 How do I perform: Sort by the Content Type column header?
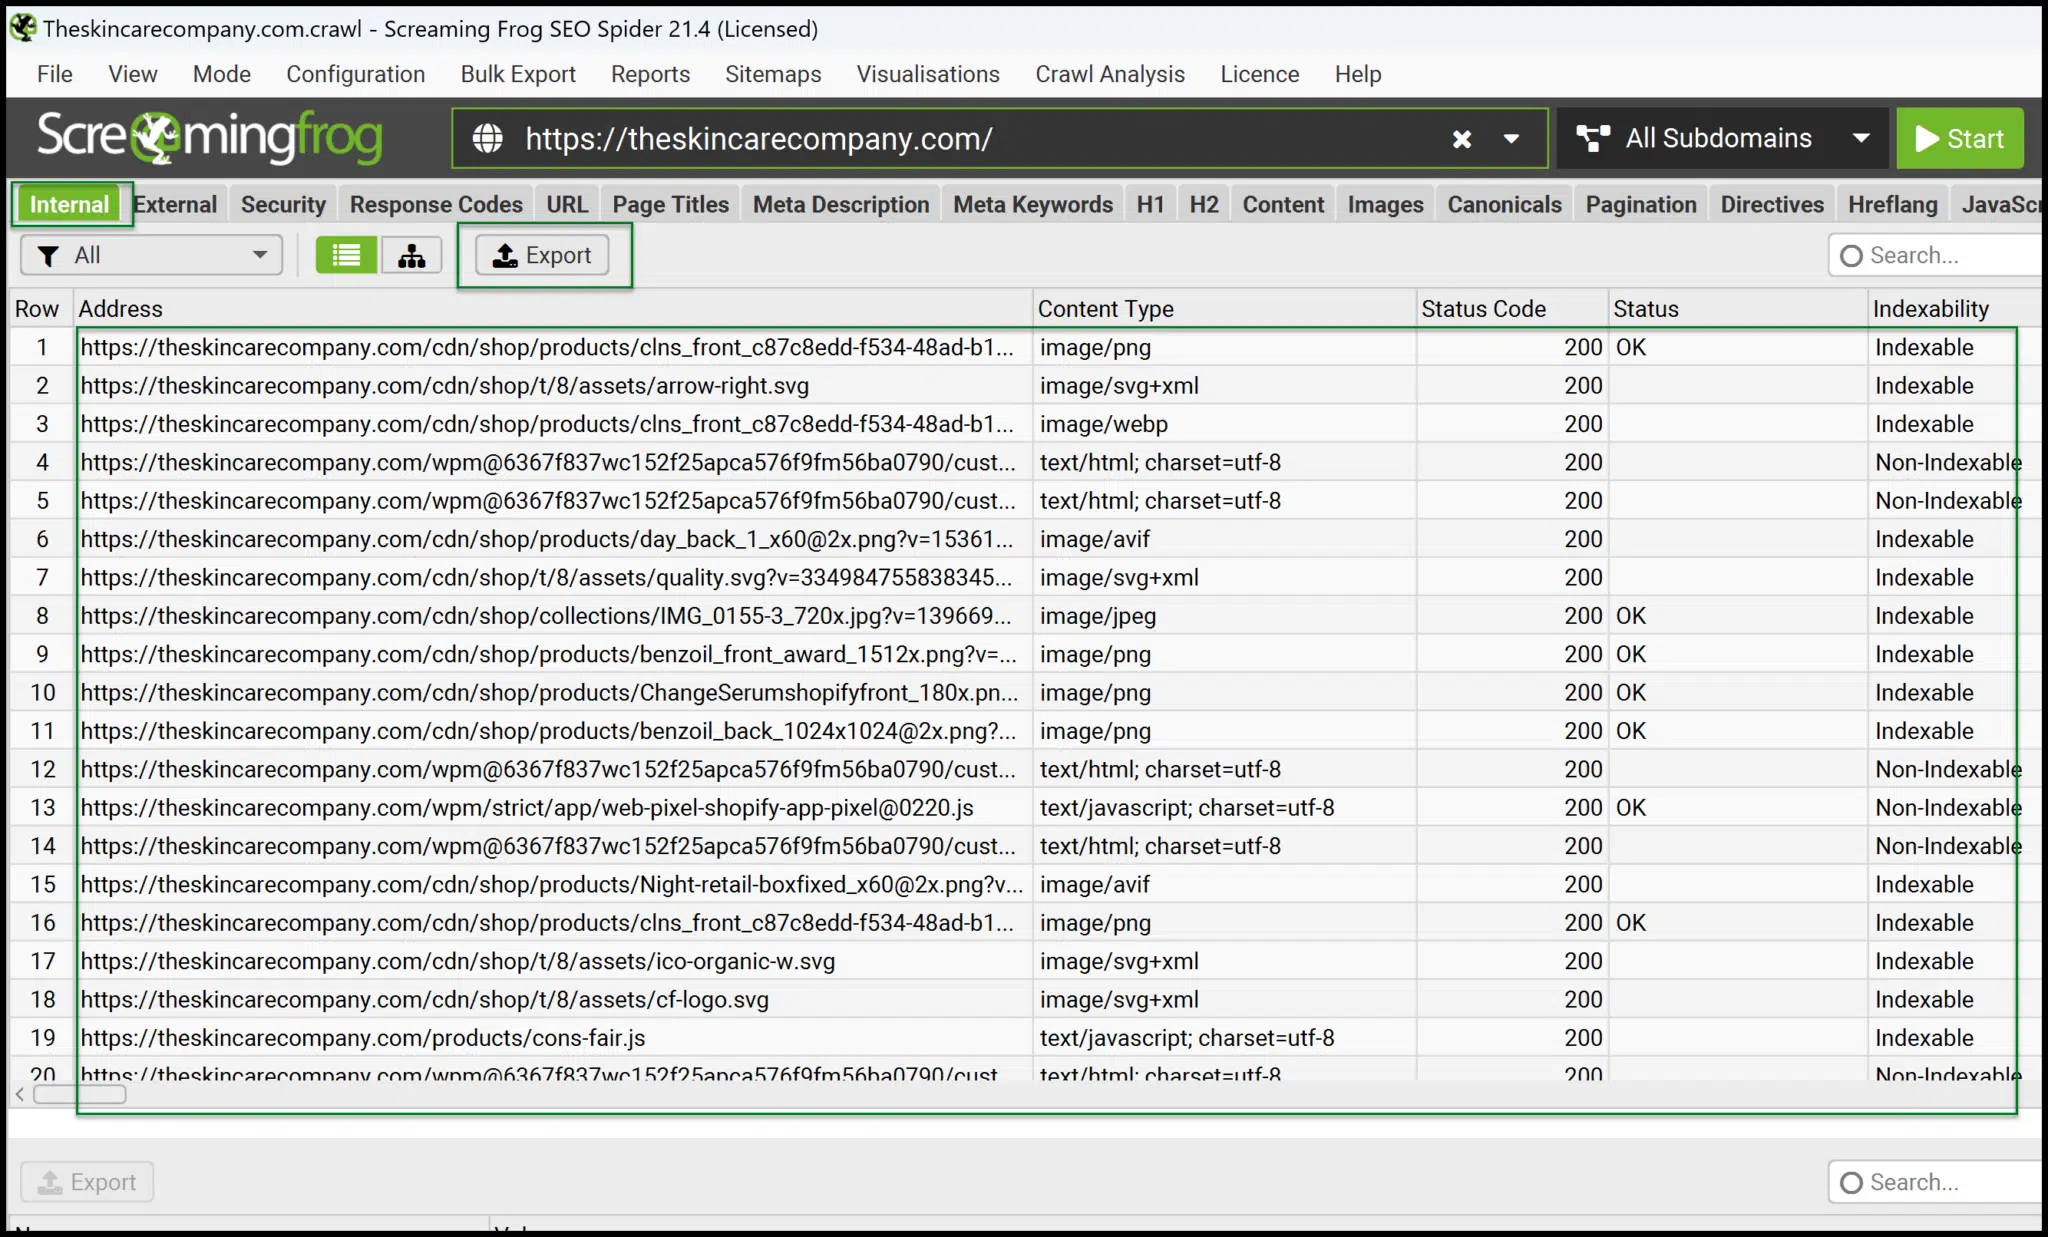pyautogui.click(x=1225, y=309)
